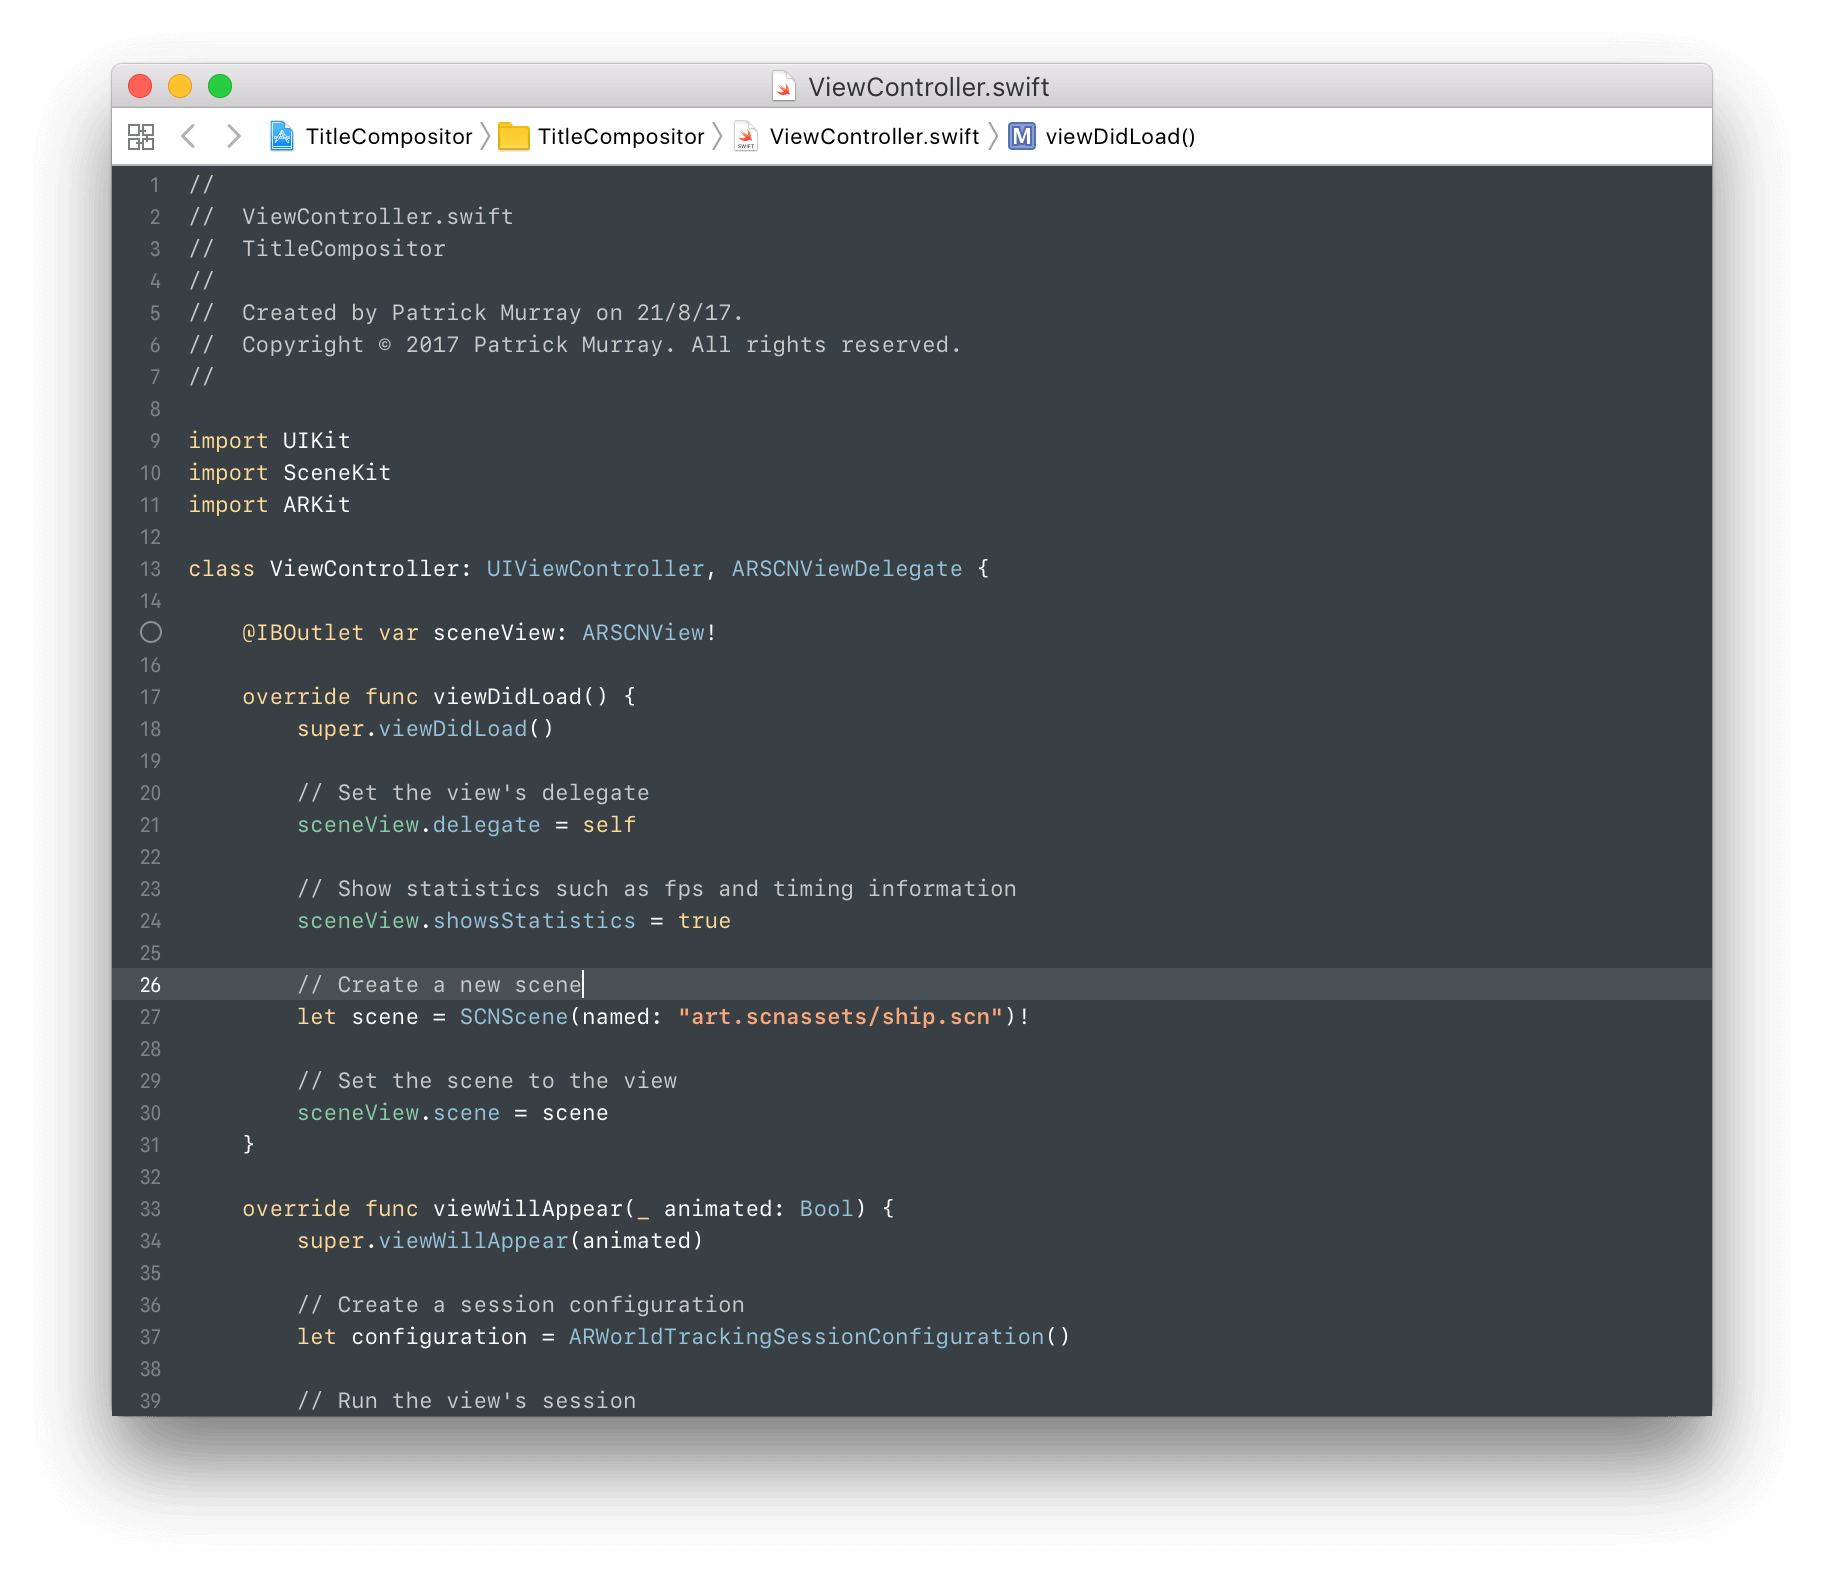Minimize the window with yellow button
Screen dimensions: 1824x1576
[180, 86]
